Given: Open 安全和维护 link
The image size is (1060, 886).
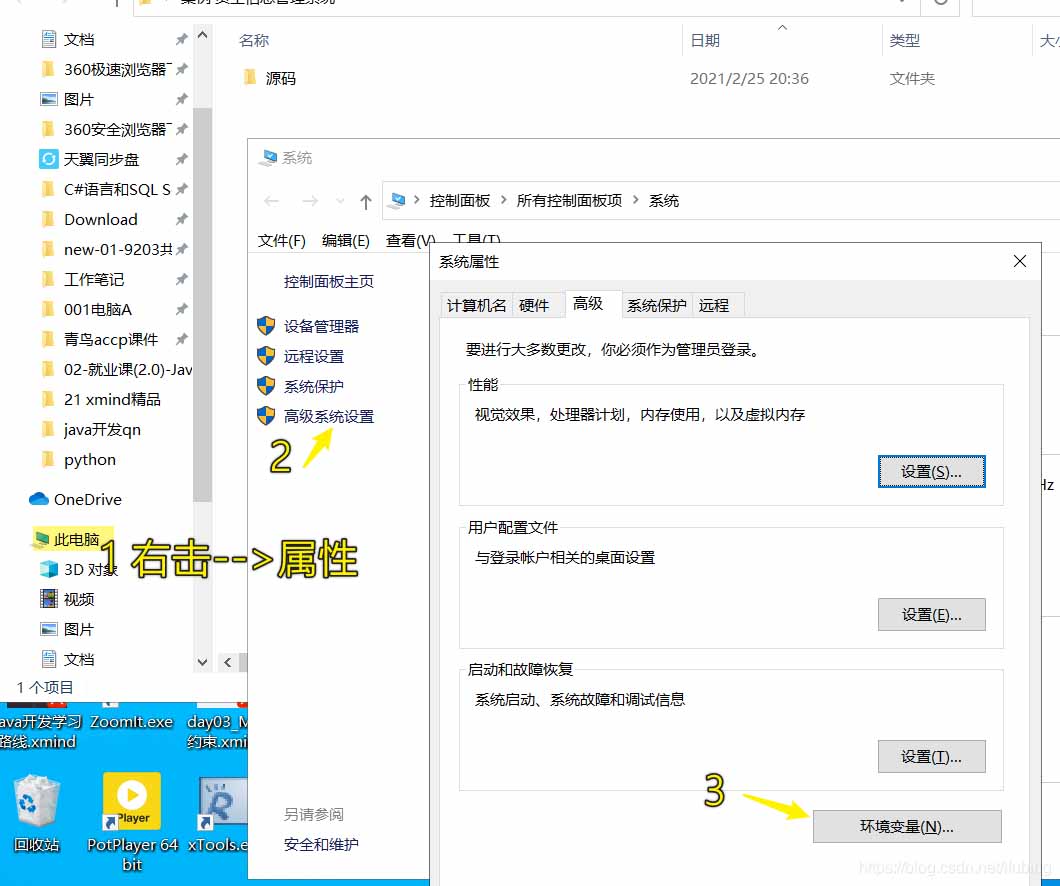Looking at the screenshot, I should click(321, 844).
